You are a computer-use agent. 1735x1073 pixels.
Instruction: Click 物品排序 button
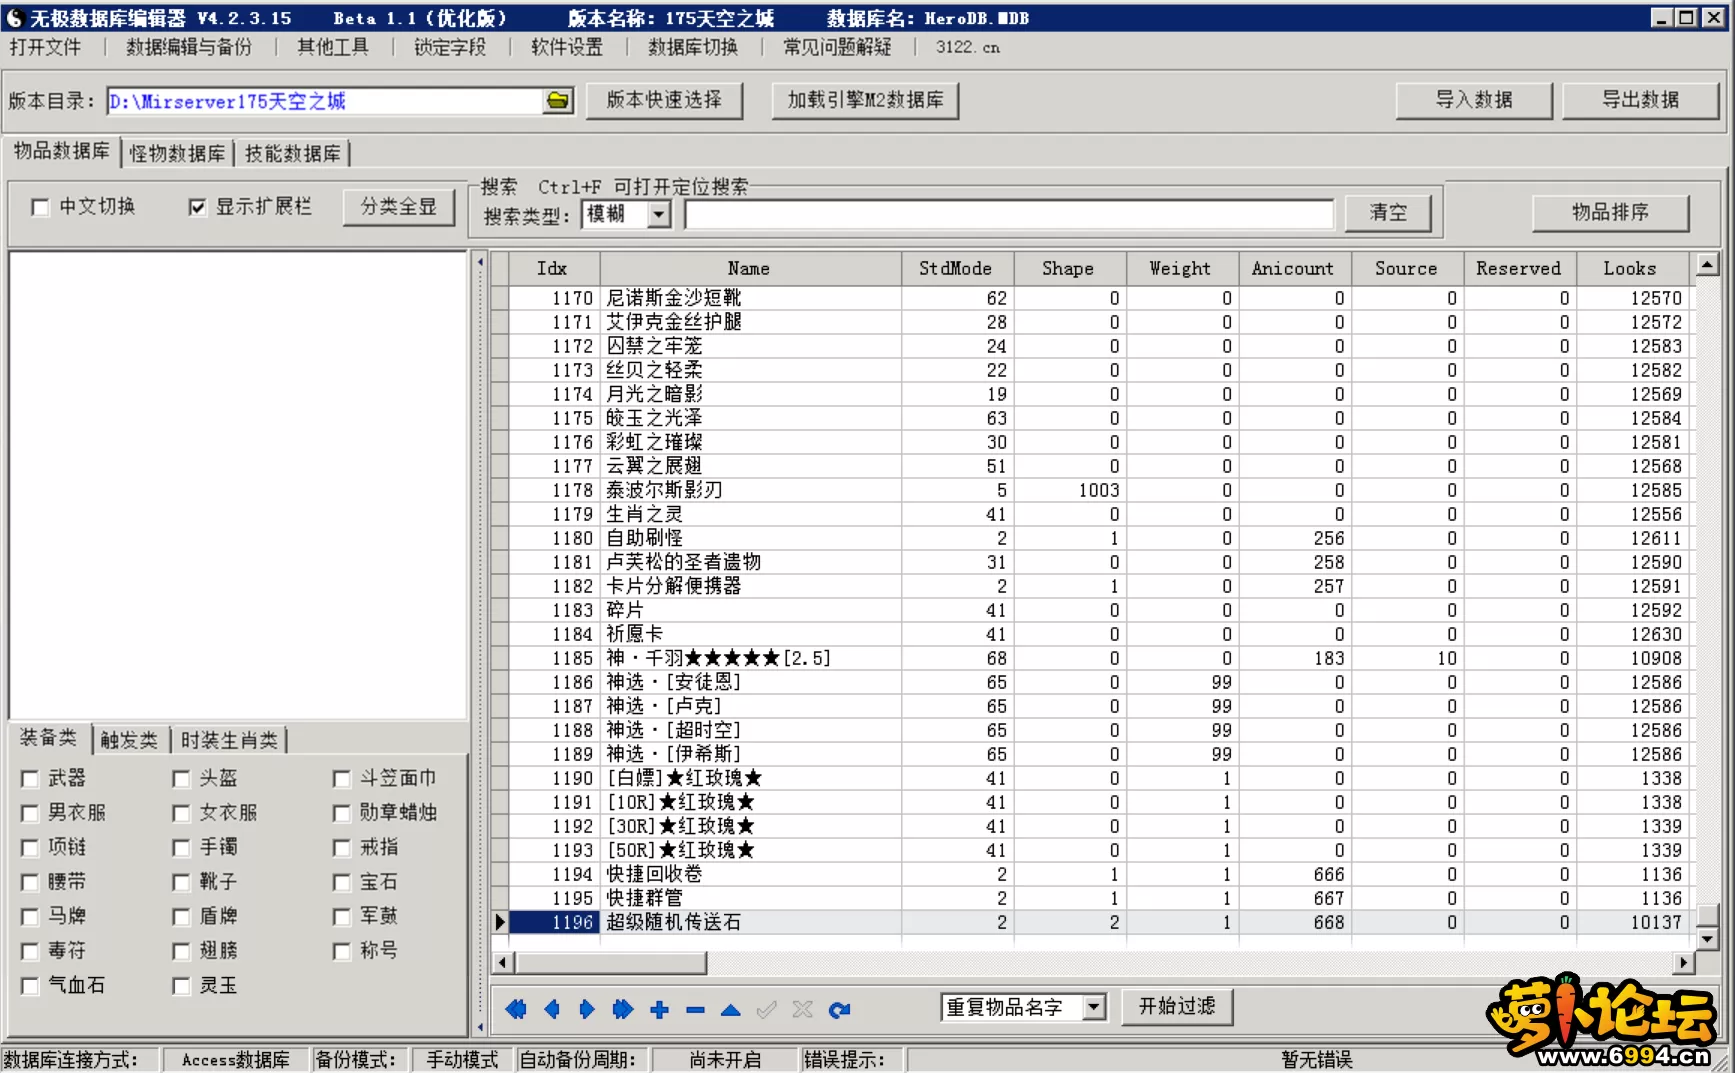tap(1610, 213)
